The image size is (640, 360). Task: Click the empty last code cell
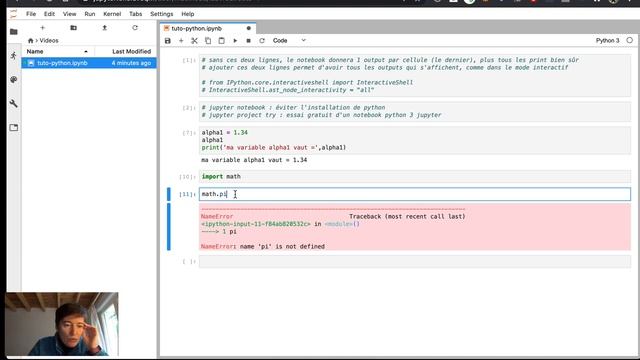[x=415, y=261]
